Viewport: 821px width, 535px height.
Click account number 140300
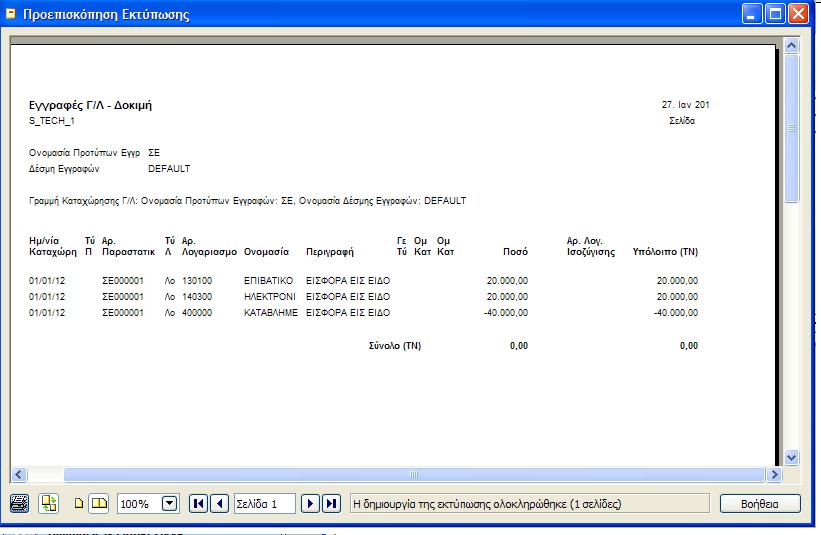pos(197,296)
